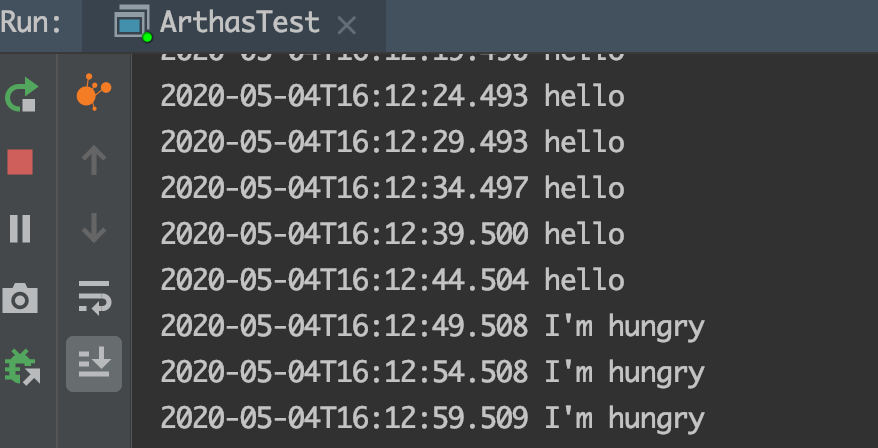This screenshot has width=878, height=448.
Task: Click the camera icon to dump threads
Action: click(x=20, y=298)
